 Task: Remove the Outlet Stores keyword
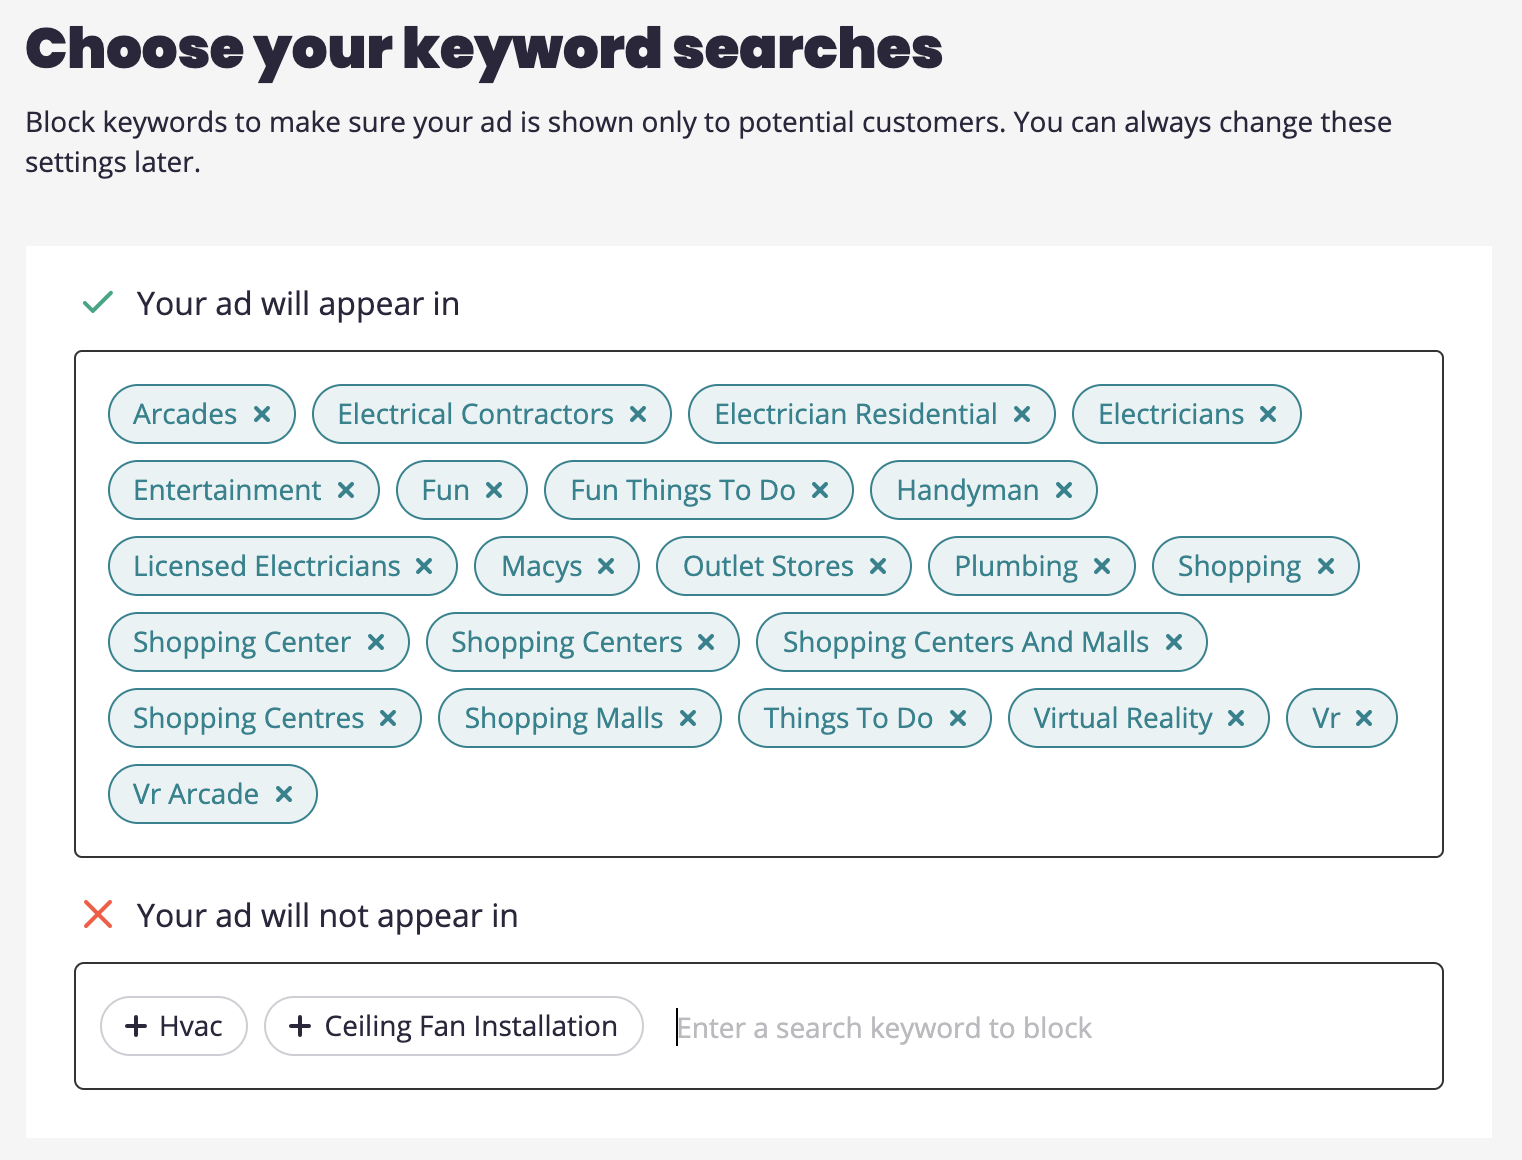coord(878,566)
